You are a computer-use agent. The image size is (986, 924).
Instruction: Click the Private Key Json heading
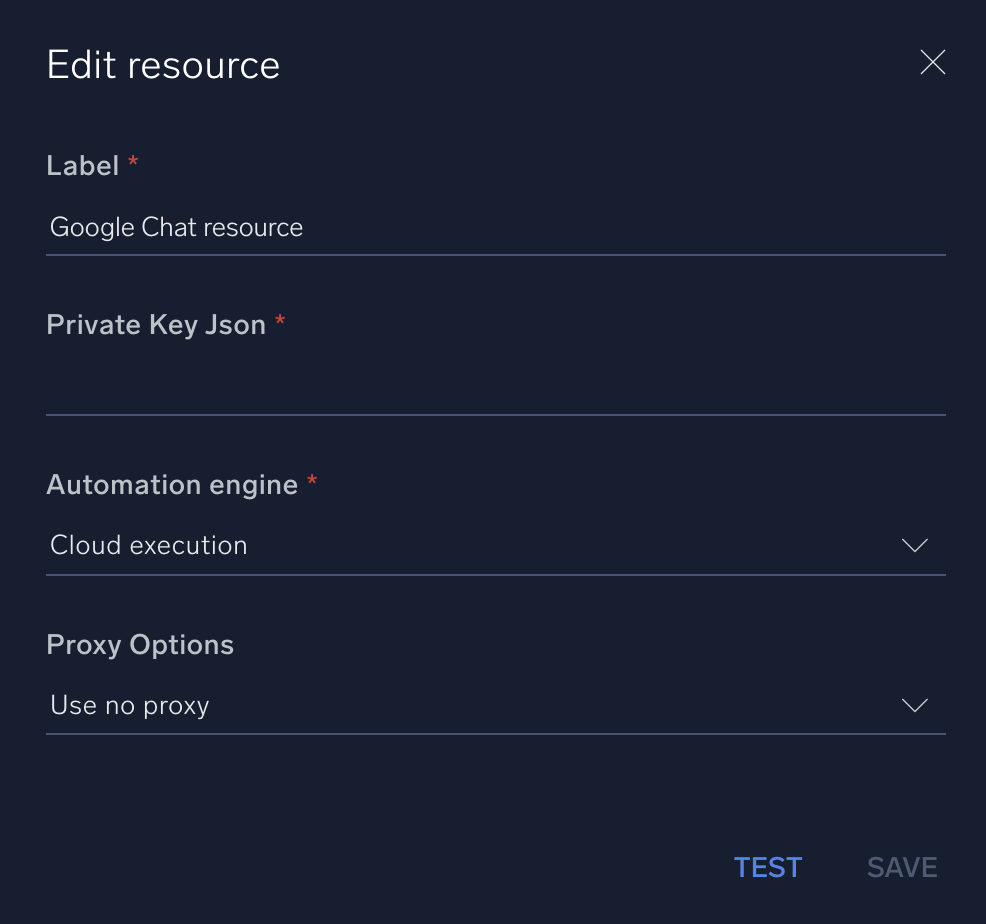click(x=155, y=324)
